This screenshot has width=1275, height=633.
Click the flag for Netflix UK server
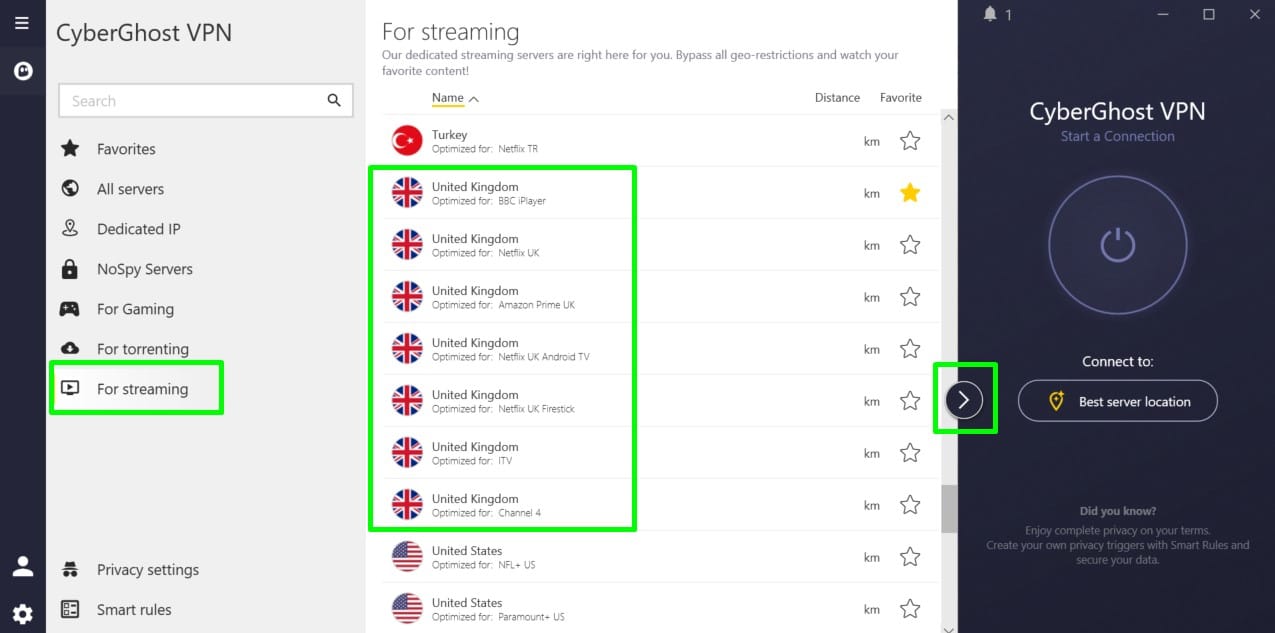pyautogui.click(x=407, y=245)
